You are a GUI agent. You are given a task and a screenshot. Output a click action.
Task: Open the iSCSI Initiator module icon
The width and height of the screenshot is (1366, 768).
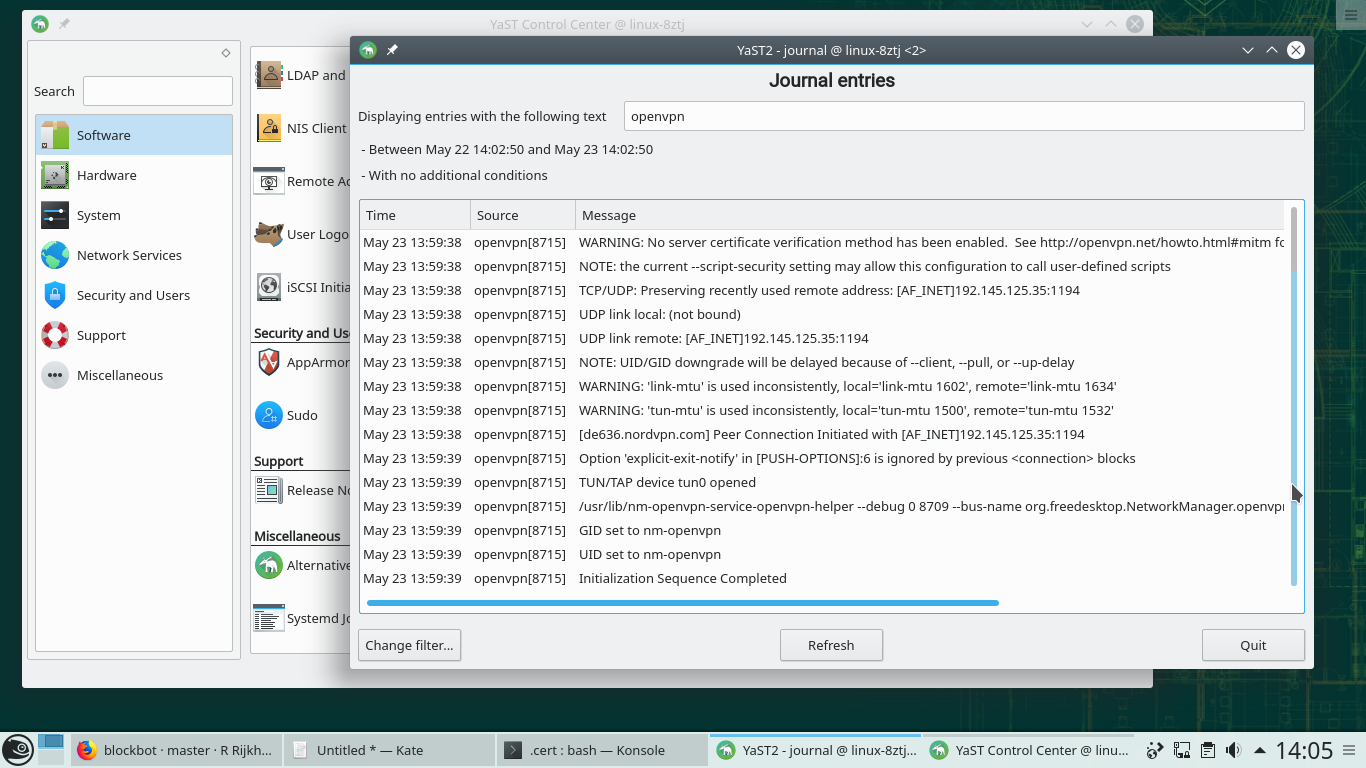click(269, 287)
